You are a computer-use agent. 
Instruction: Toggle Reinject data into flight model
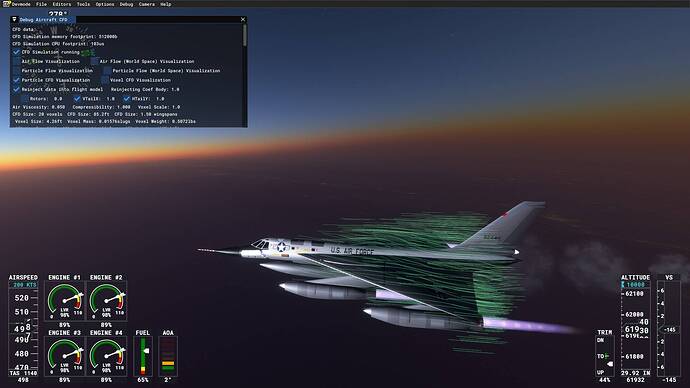(x=17, y=89)
